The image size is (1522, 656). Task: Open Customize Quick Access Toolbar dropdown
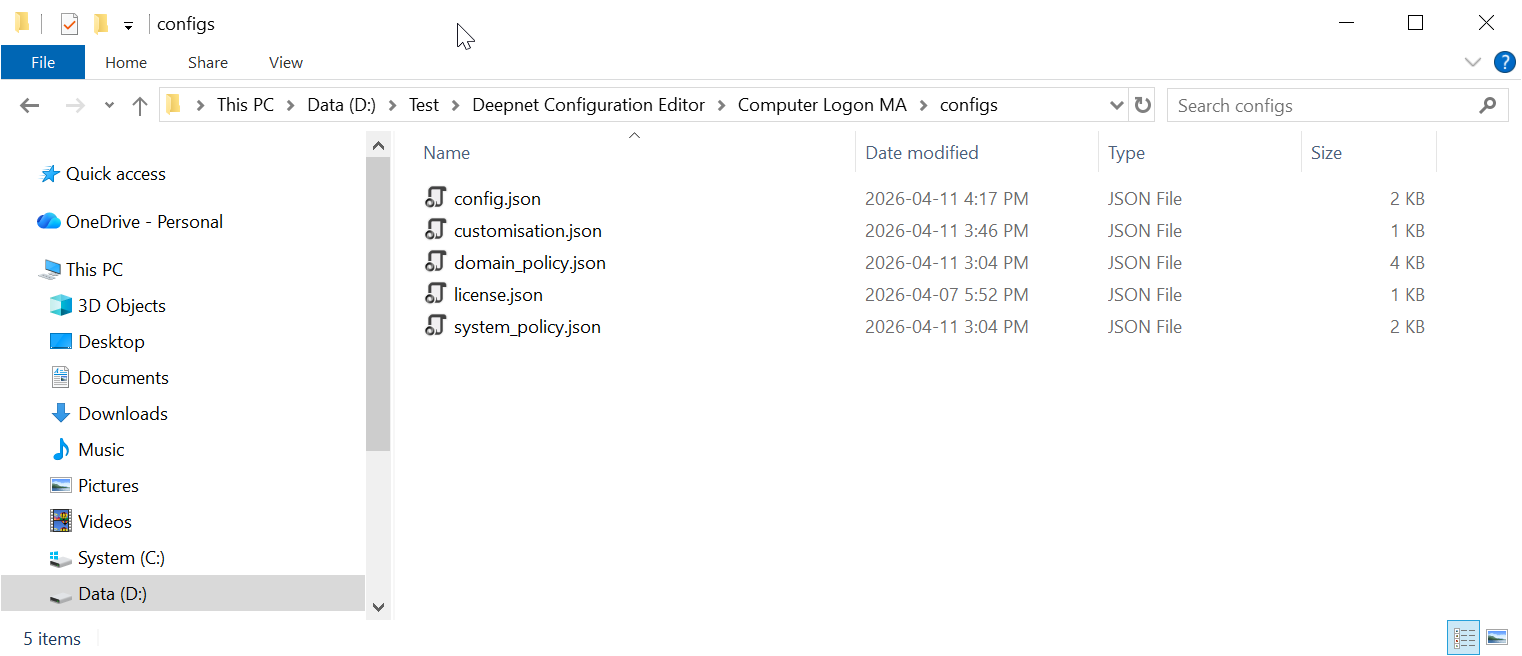[x=128, y=25]
